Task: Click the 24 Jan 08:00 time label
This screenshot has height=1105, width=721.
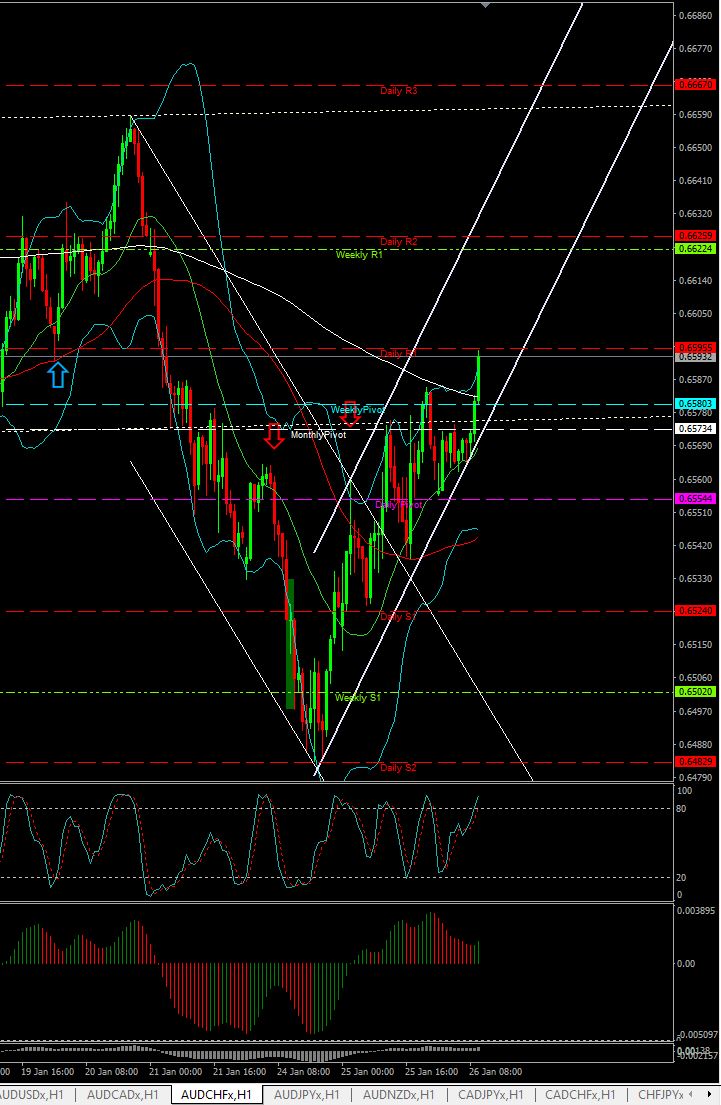Action: (x=304, y=1072)
